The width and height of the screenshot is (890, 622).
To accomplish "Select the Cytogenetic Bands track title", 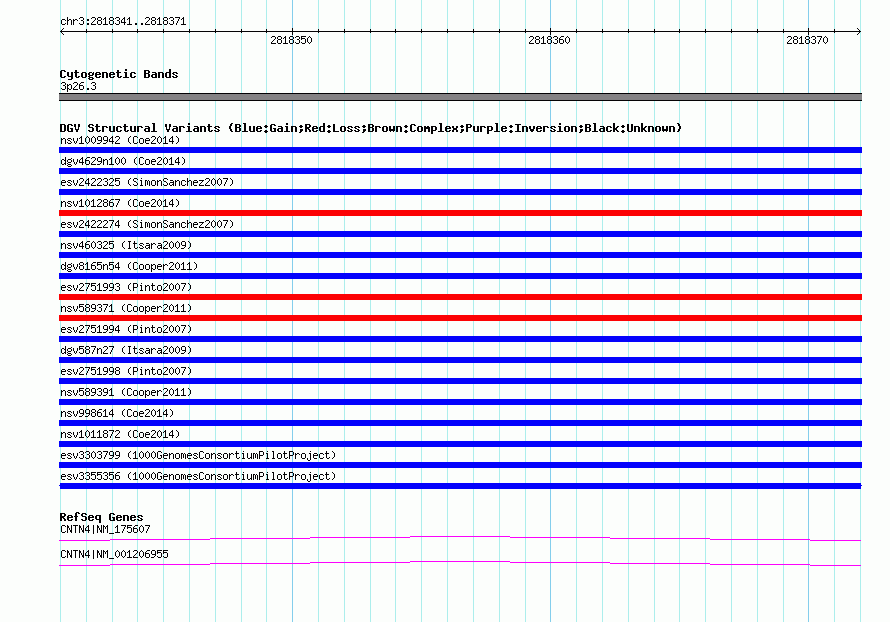I will 119,74.
